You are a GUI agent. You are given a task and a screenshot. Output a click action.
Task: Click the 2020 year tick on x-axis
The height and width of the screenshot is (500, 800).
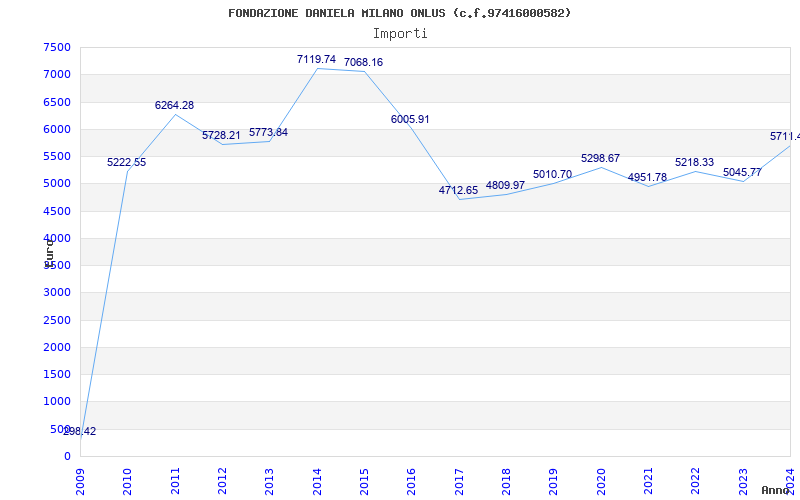(601, 479)
